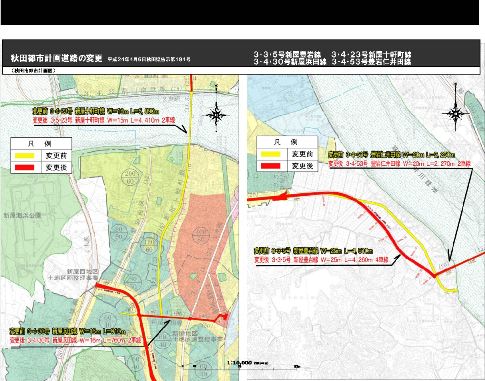
Task: Select the red 変更後 swatch in the left legend
Action: [x=23, y=167]
